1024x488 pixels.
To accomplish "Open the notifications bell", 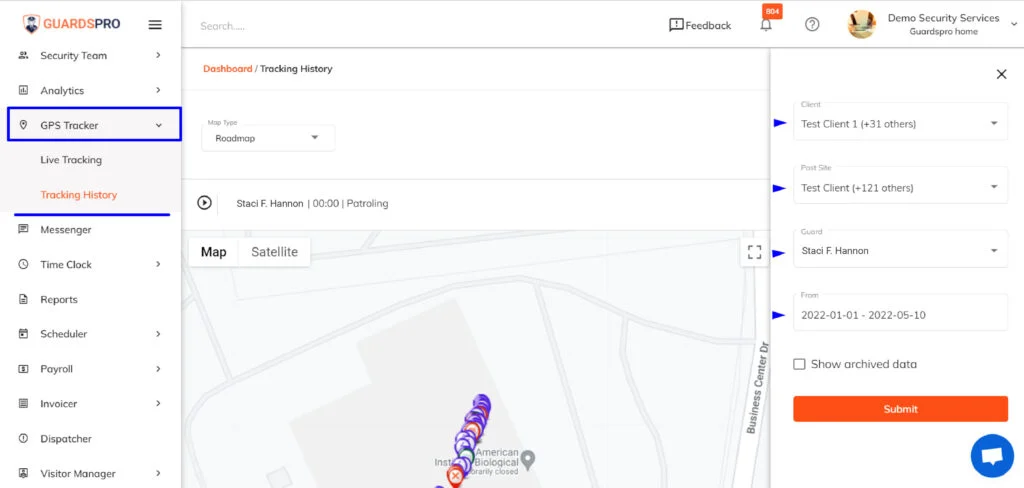I will tap(766, 25).
